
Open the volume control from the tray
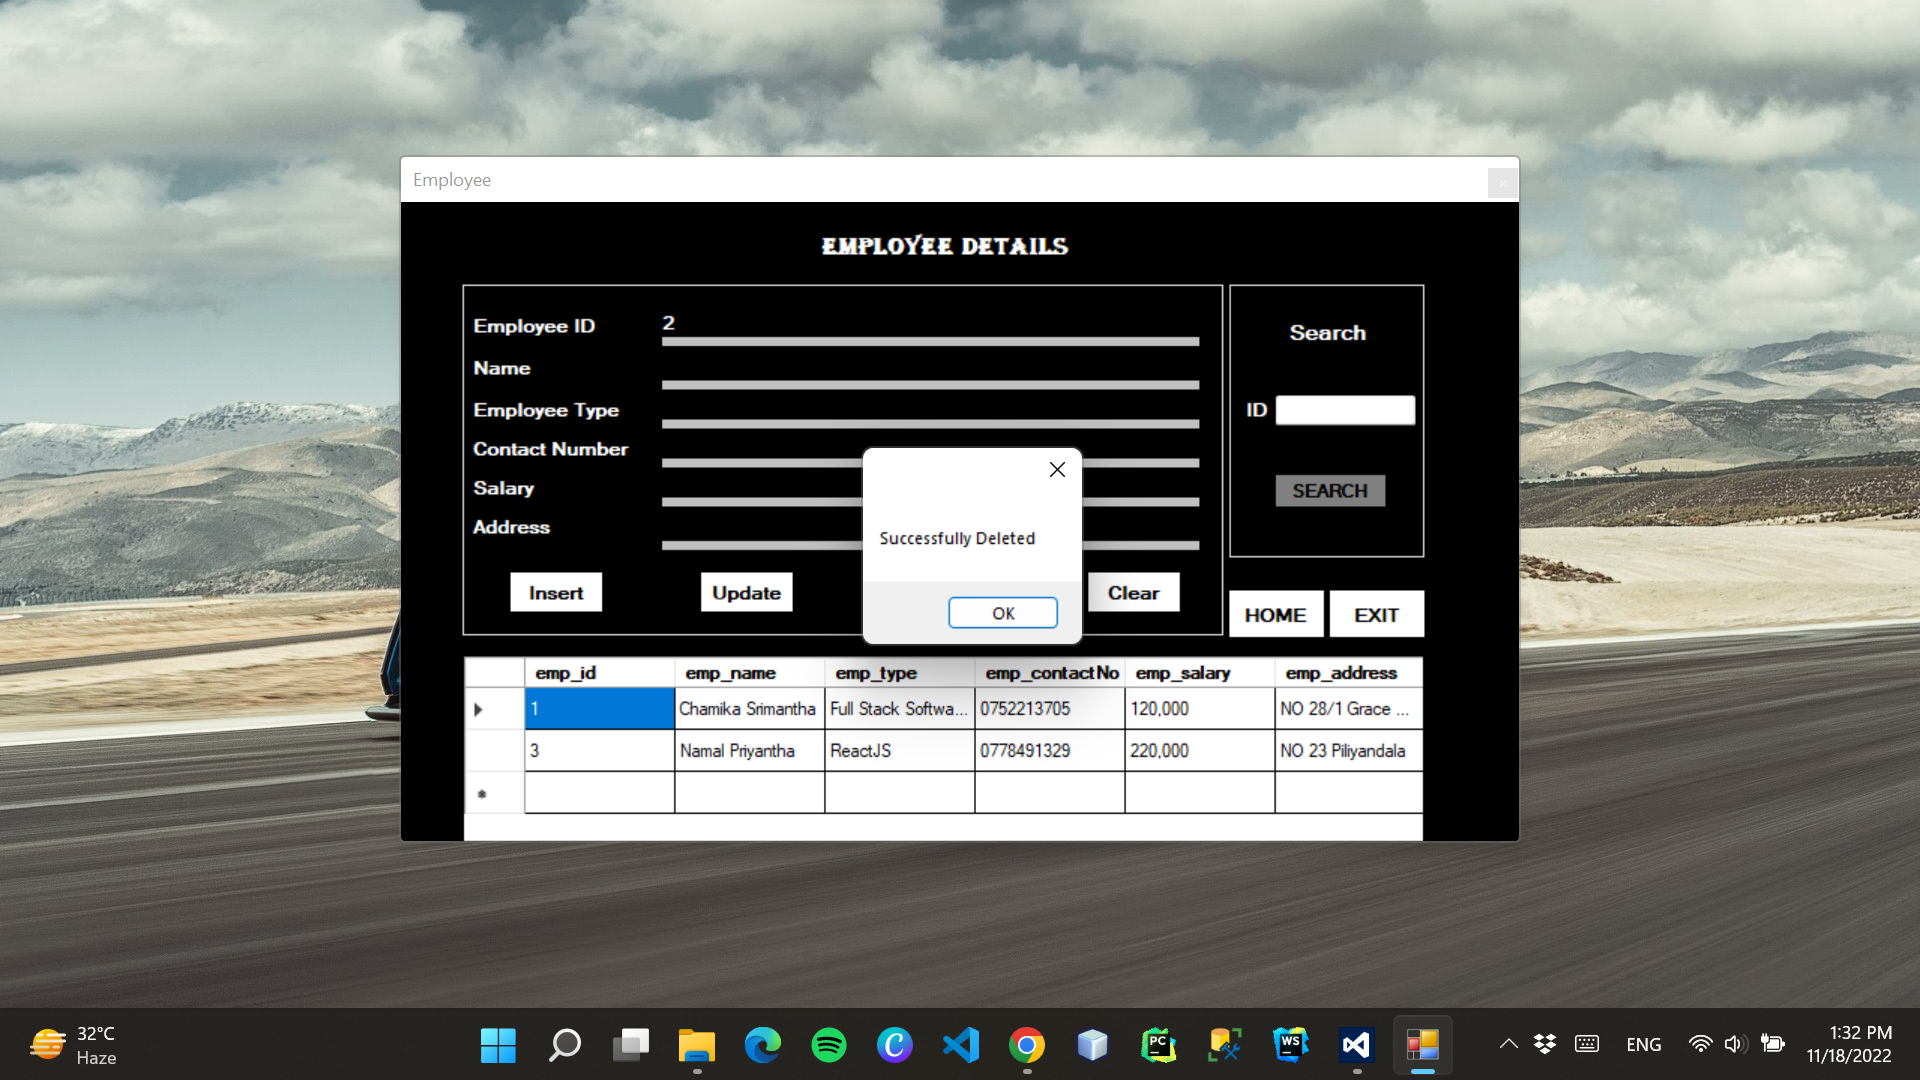(1736, 1043)
